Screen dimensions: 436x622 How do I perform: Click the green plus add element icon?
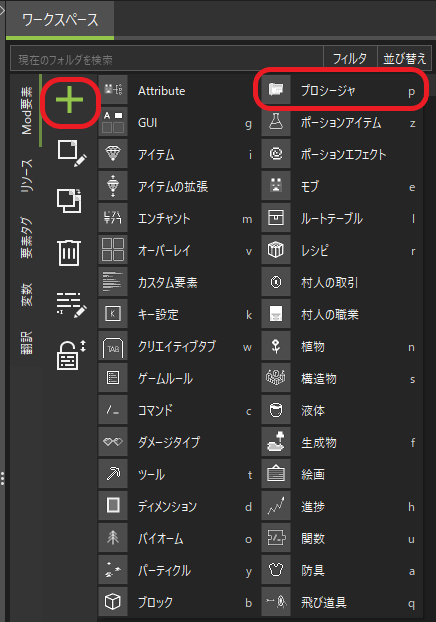pyautogui.click(x=69, y=100)
